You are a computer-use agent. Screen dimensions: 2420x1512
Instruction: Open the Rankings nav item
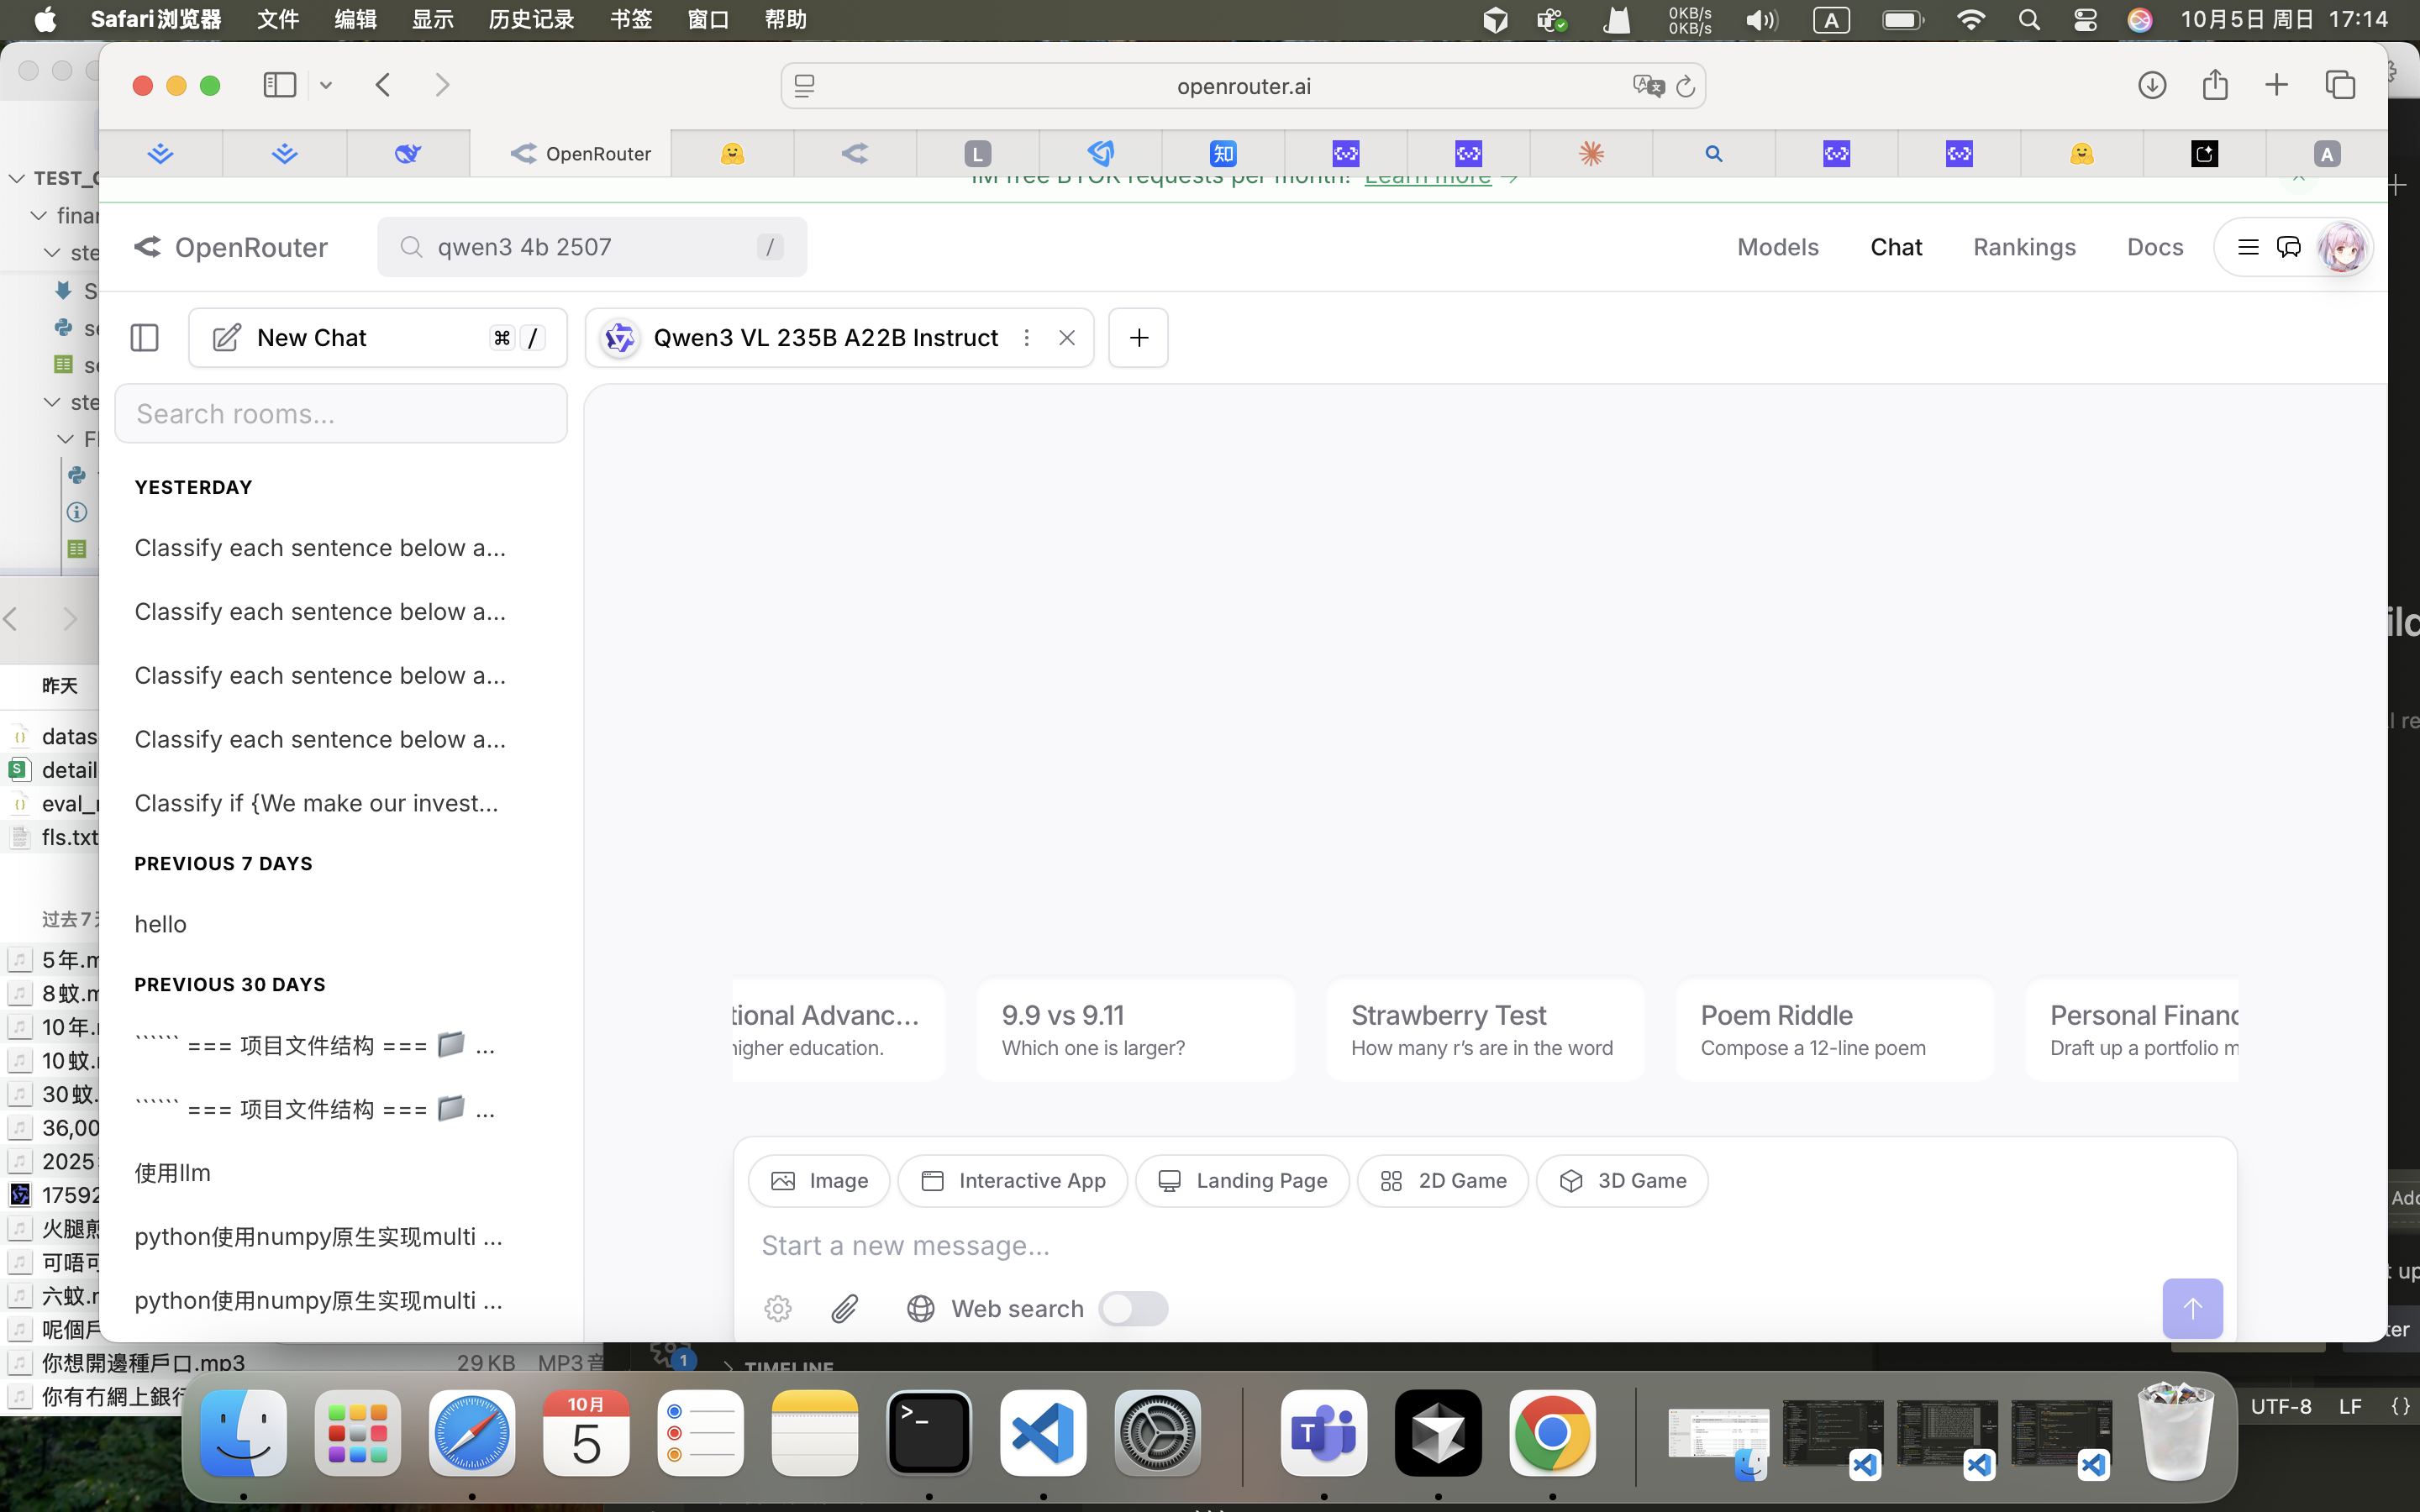2024,247
